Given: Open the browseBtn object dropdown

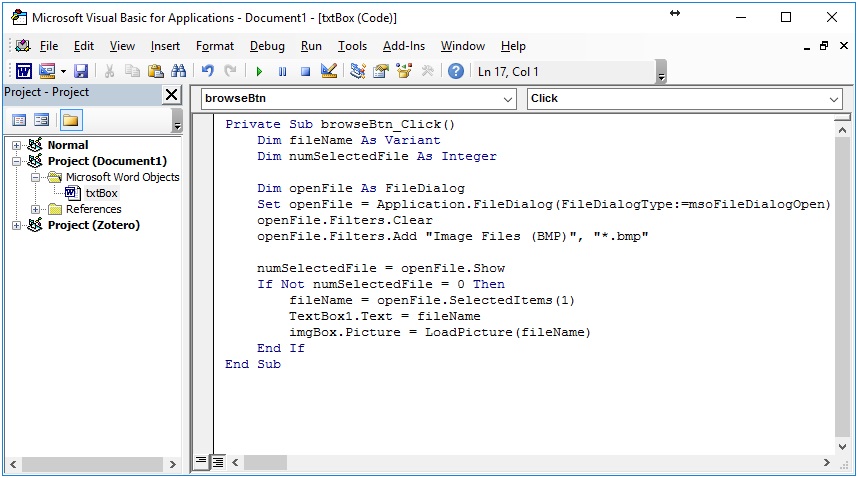Looking at the screenshot, I should [x=508, y=99].
